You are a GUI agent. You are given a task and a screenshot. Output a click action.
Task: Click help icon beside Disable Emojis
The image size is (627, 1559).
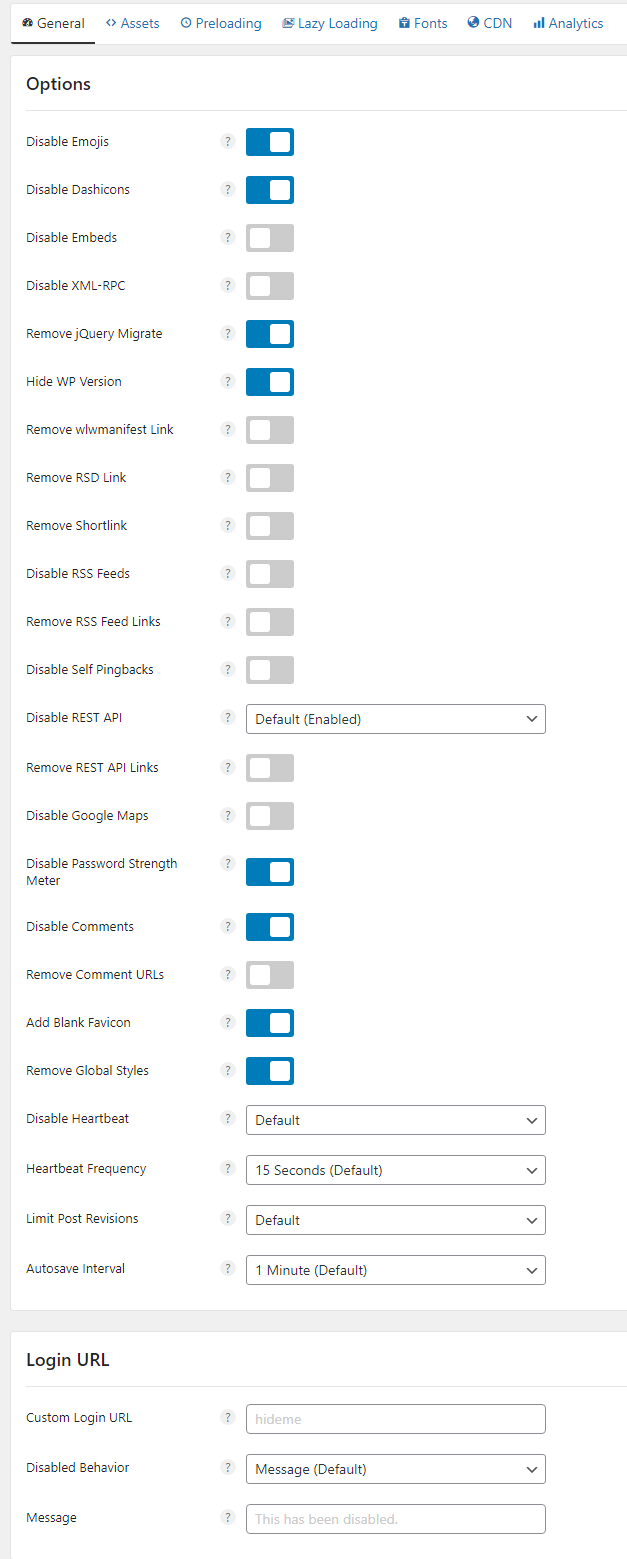[227, 142]
